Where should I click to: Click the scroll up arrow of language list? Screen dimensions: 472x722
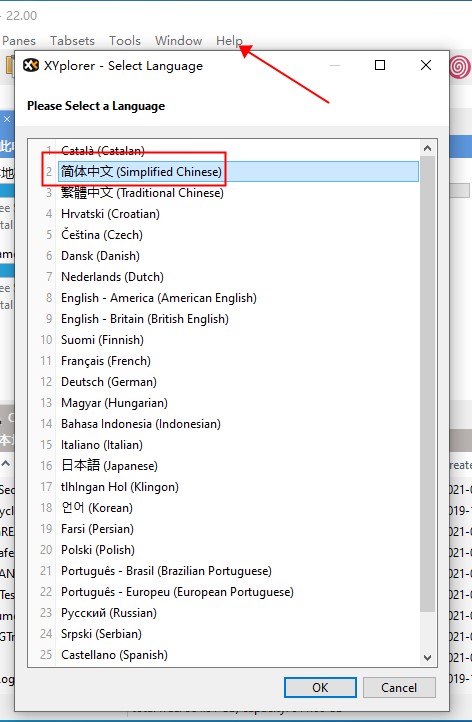(x=427, y=148)
